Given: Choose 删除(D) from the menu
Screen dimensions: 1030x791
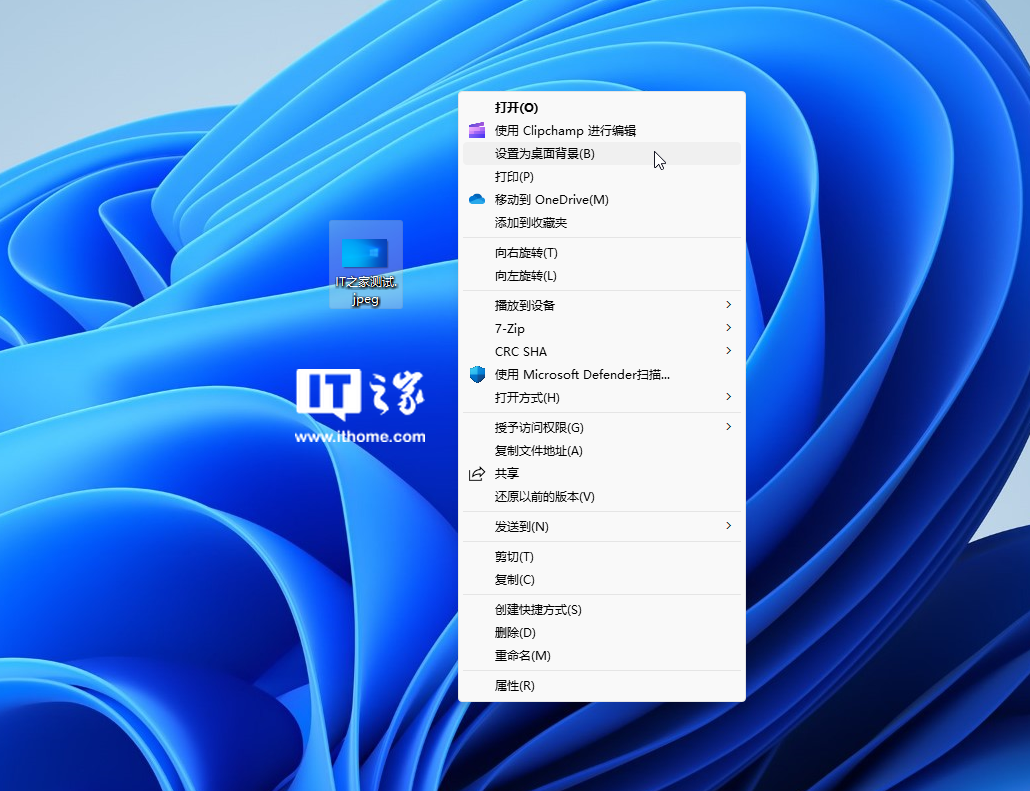Looking at the screenshot, I should (x=602, y=633).
